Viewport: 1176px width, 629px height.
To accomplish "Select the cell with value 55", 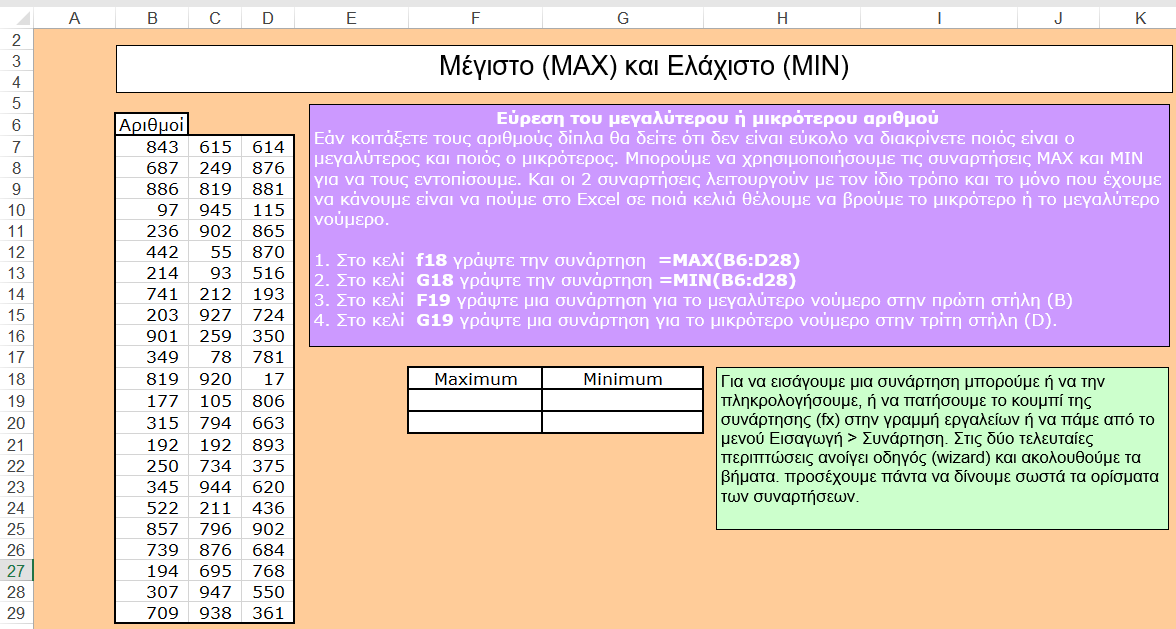I will [x=215, y=253].
